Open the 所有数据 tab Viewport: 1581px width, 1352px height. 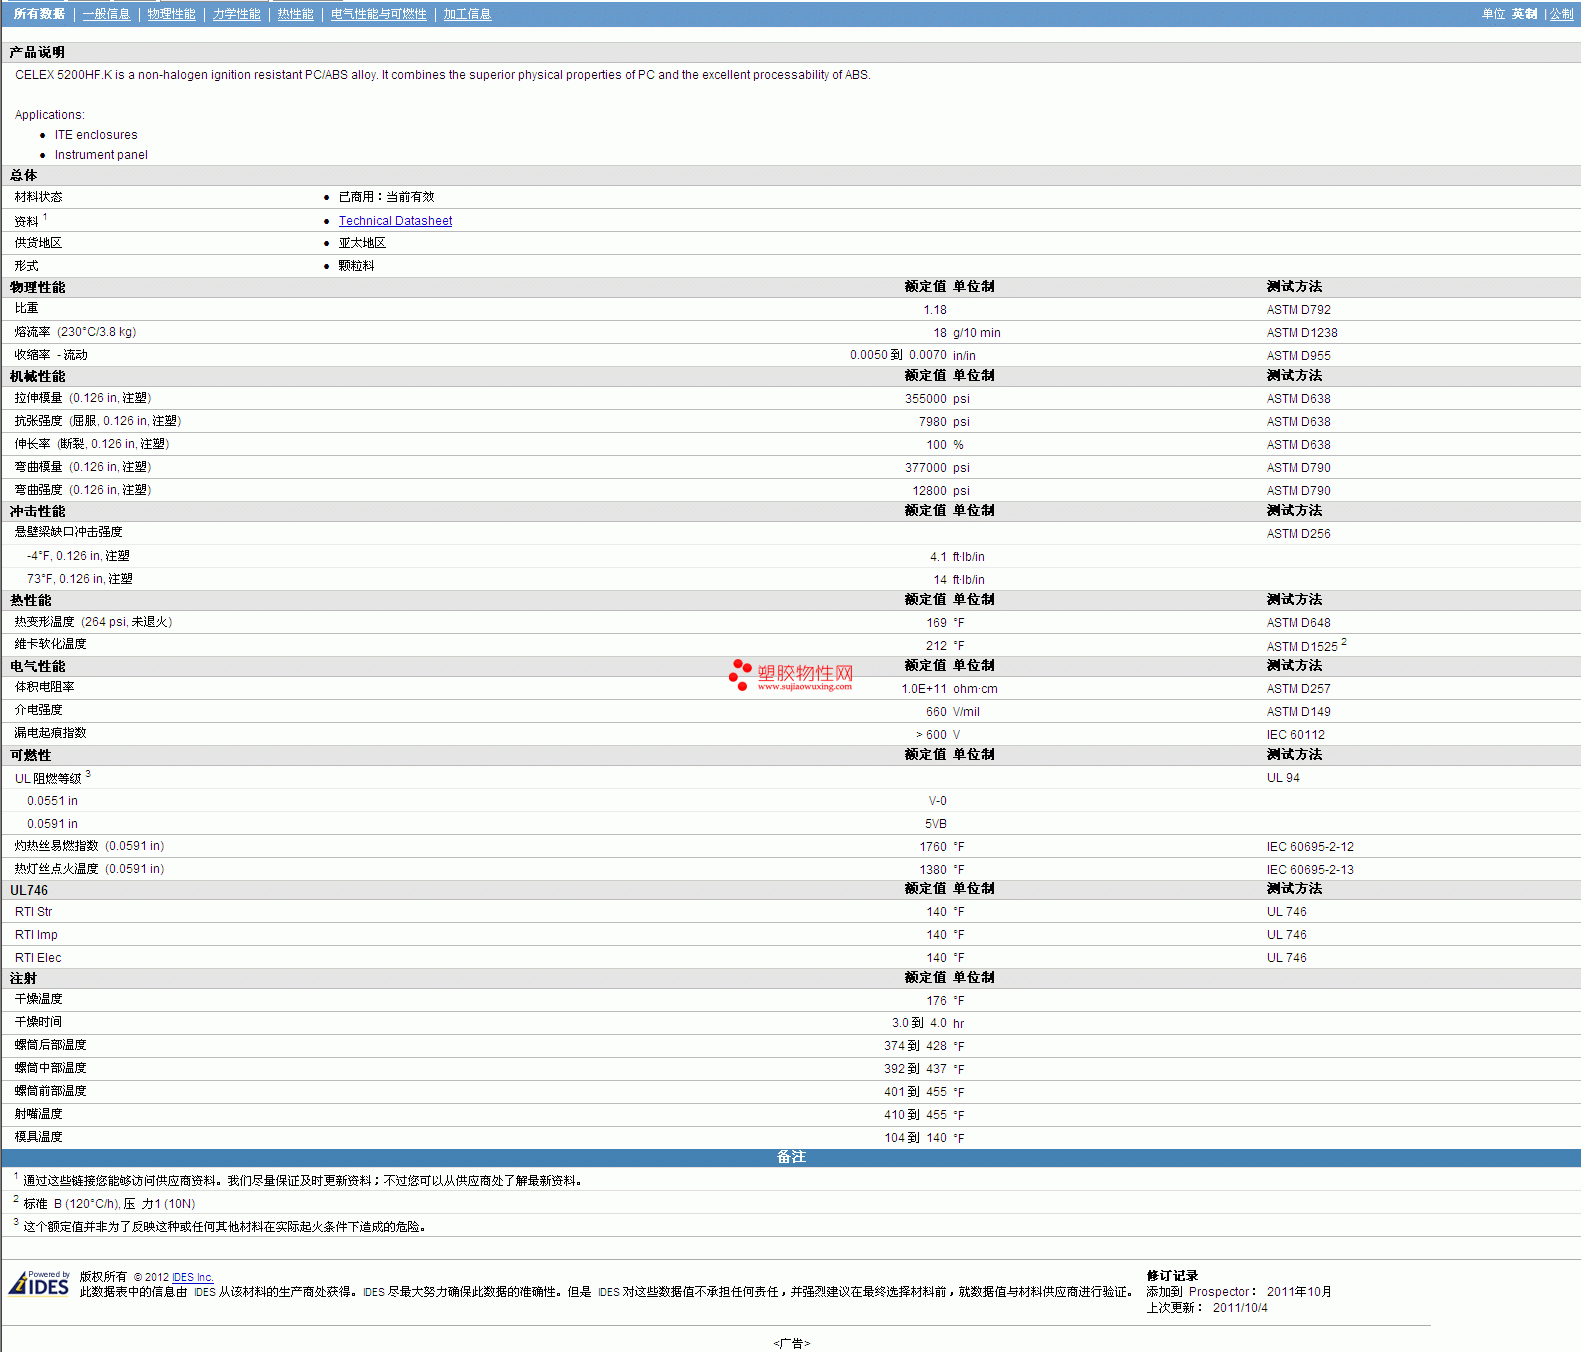39,14
